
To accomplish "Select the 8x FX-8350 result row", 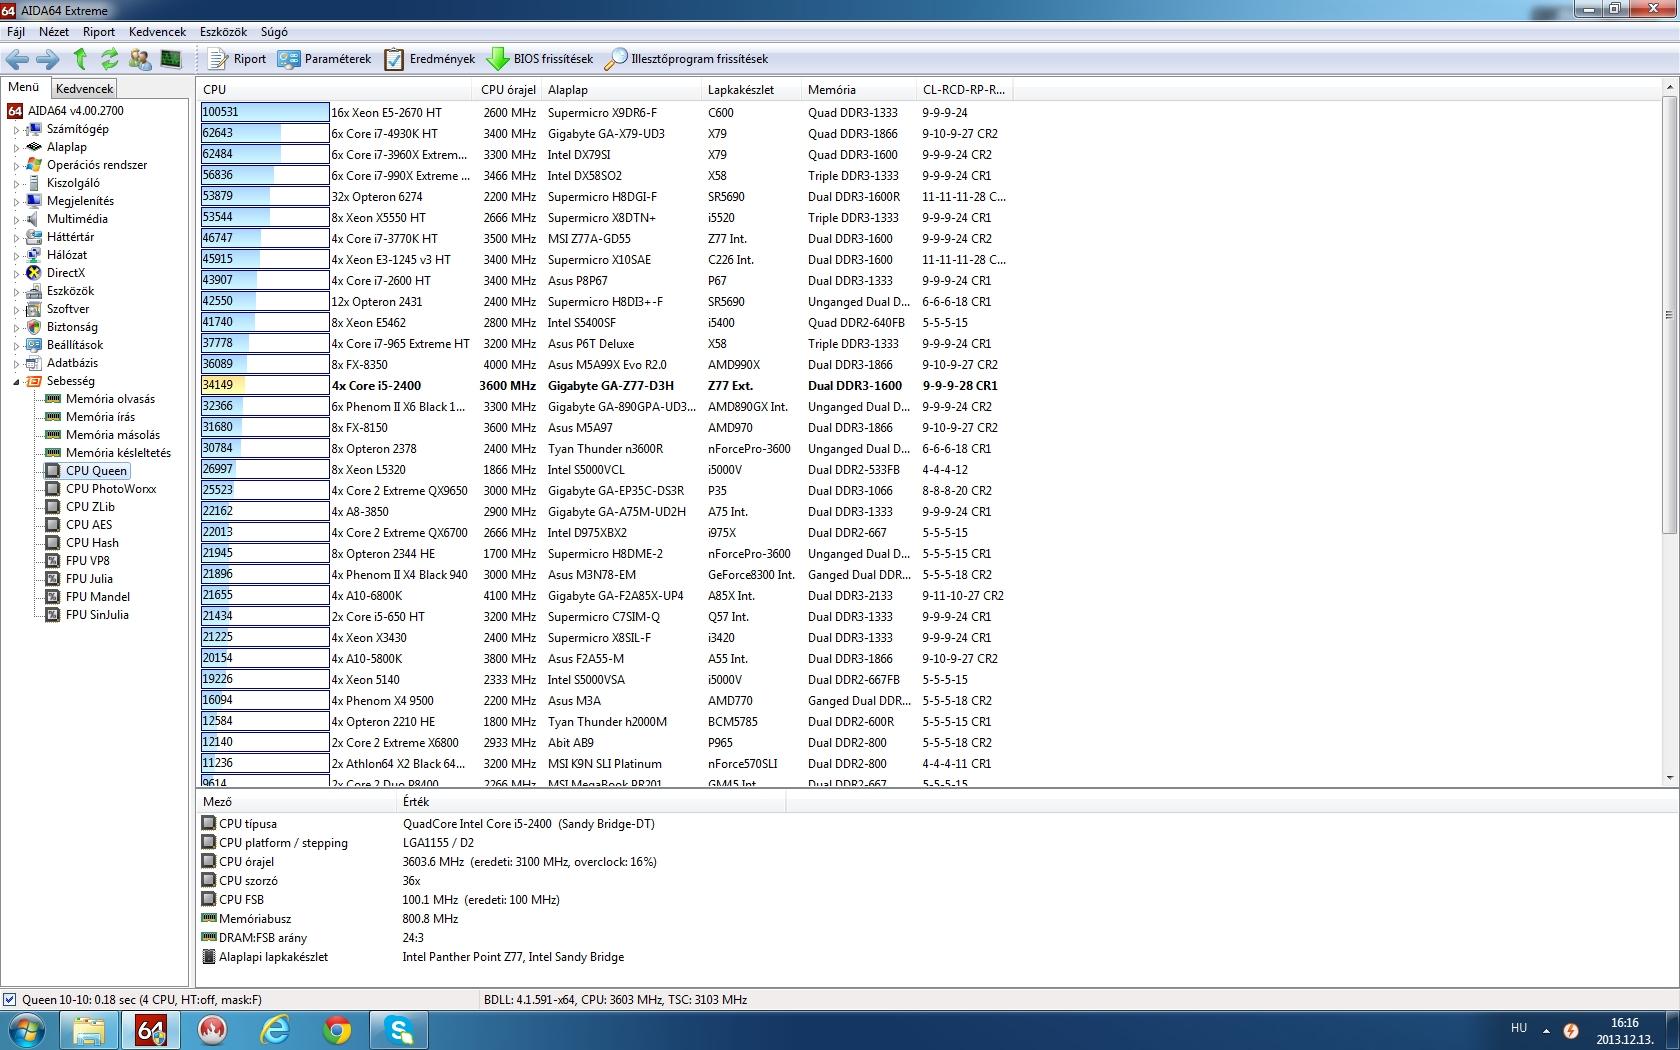I will tap(605, 364).
